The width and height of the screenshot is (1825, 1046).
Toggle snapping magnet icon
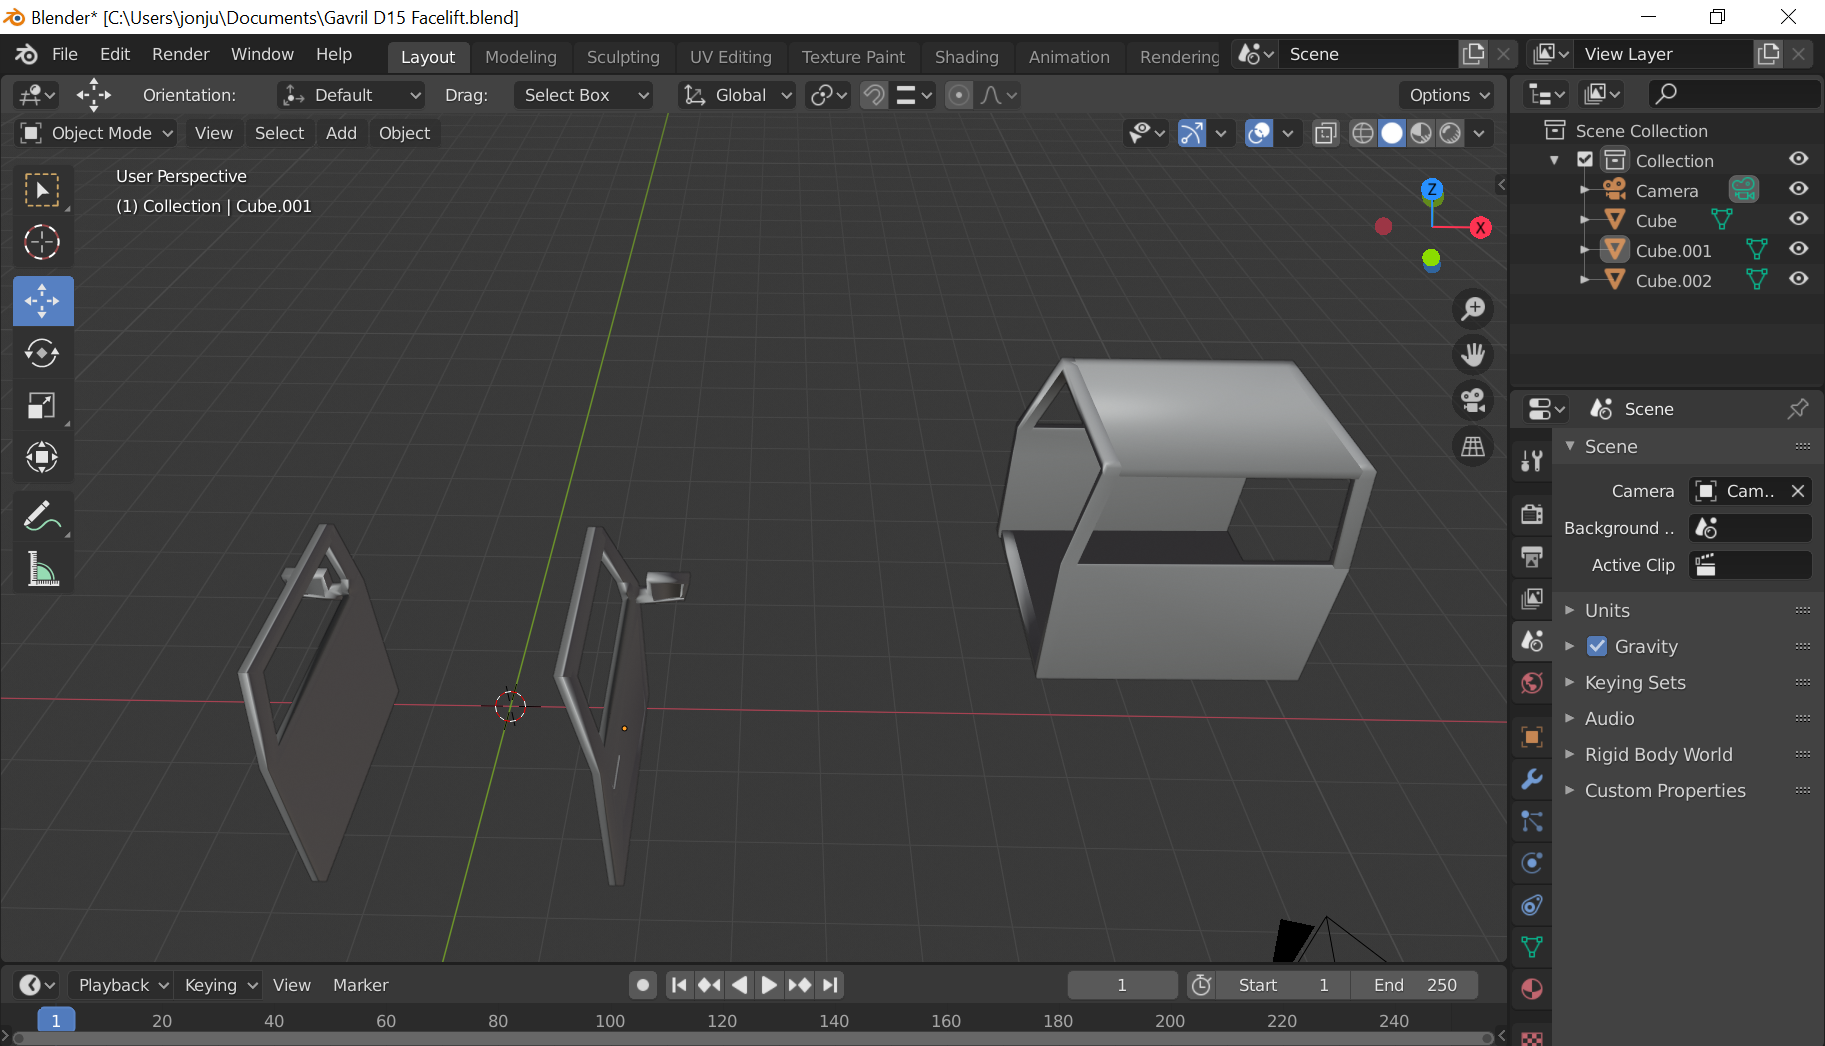874,95
